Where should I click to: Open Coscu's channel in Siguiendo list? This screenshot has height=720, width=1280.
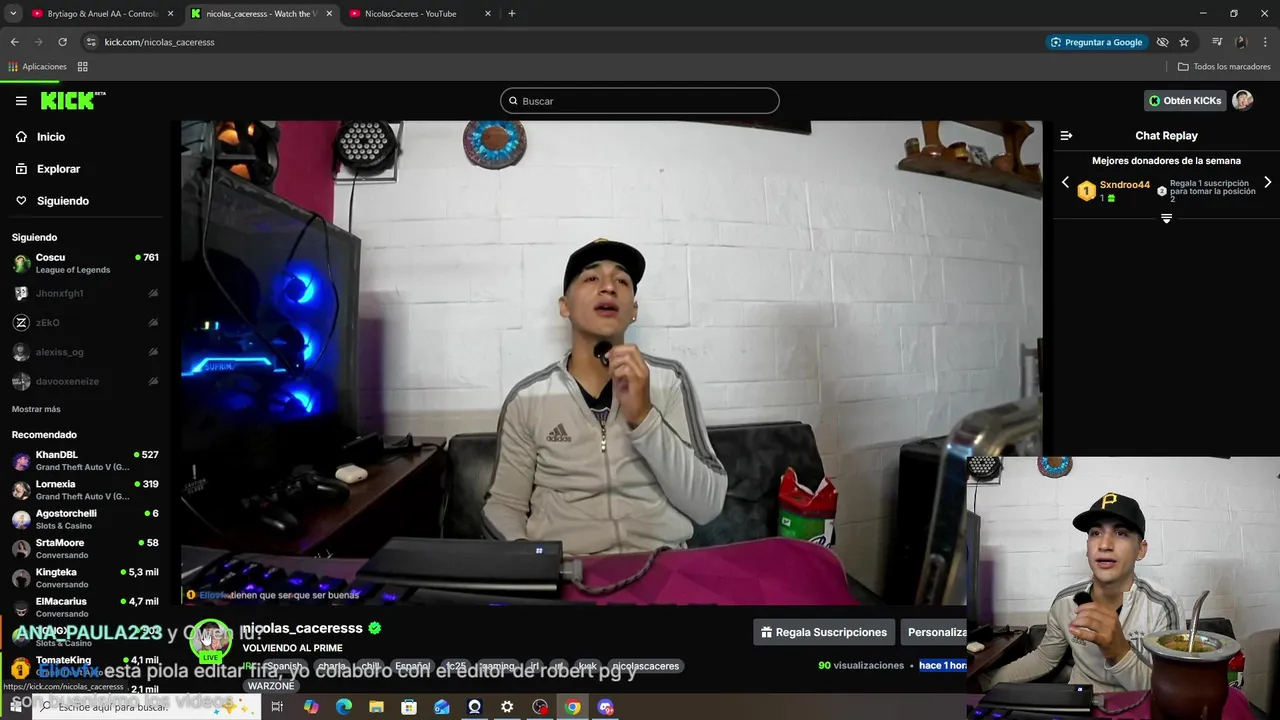click(85, 263)
